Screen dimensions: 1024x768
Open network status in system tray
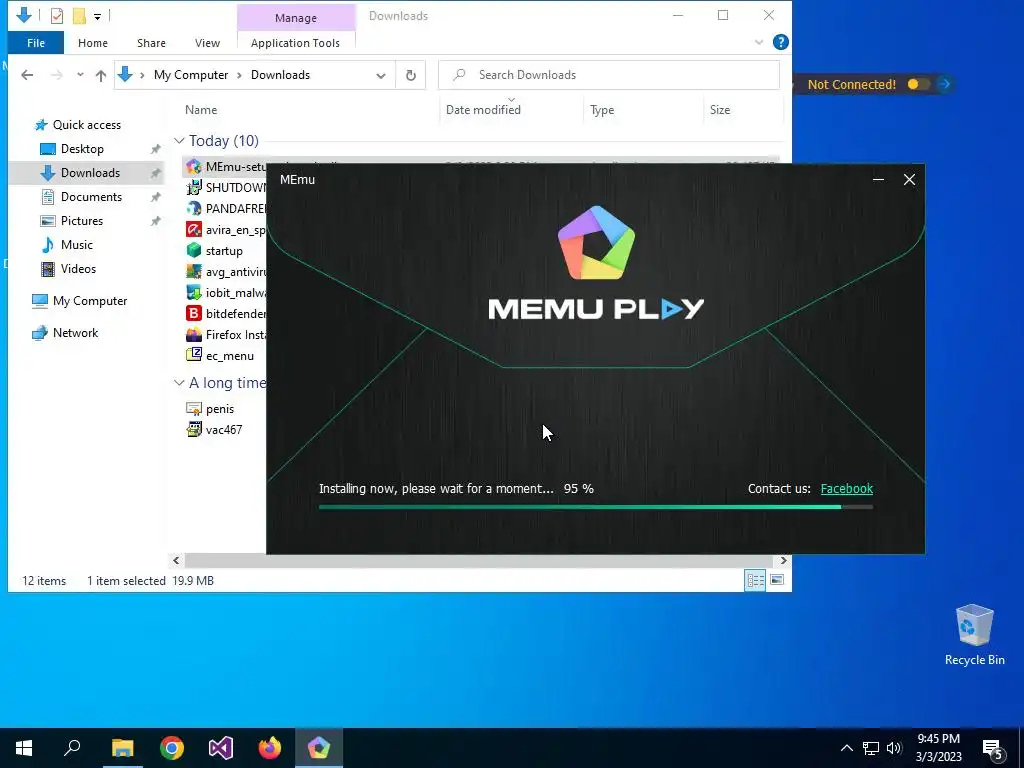871,748
